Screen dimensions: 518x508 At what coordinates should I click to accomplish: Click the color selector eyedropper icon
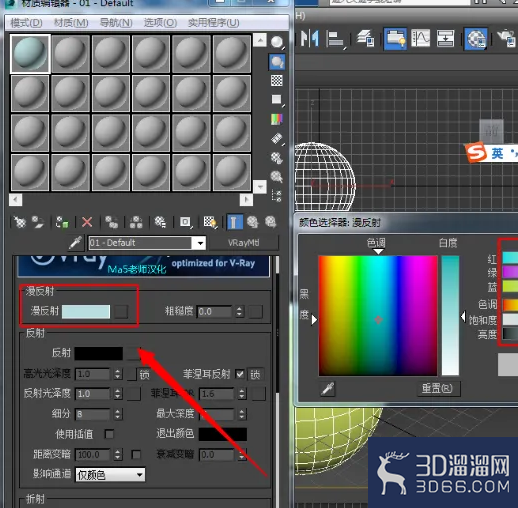(x=328, y=389)
